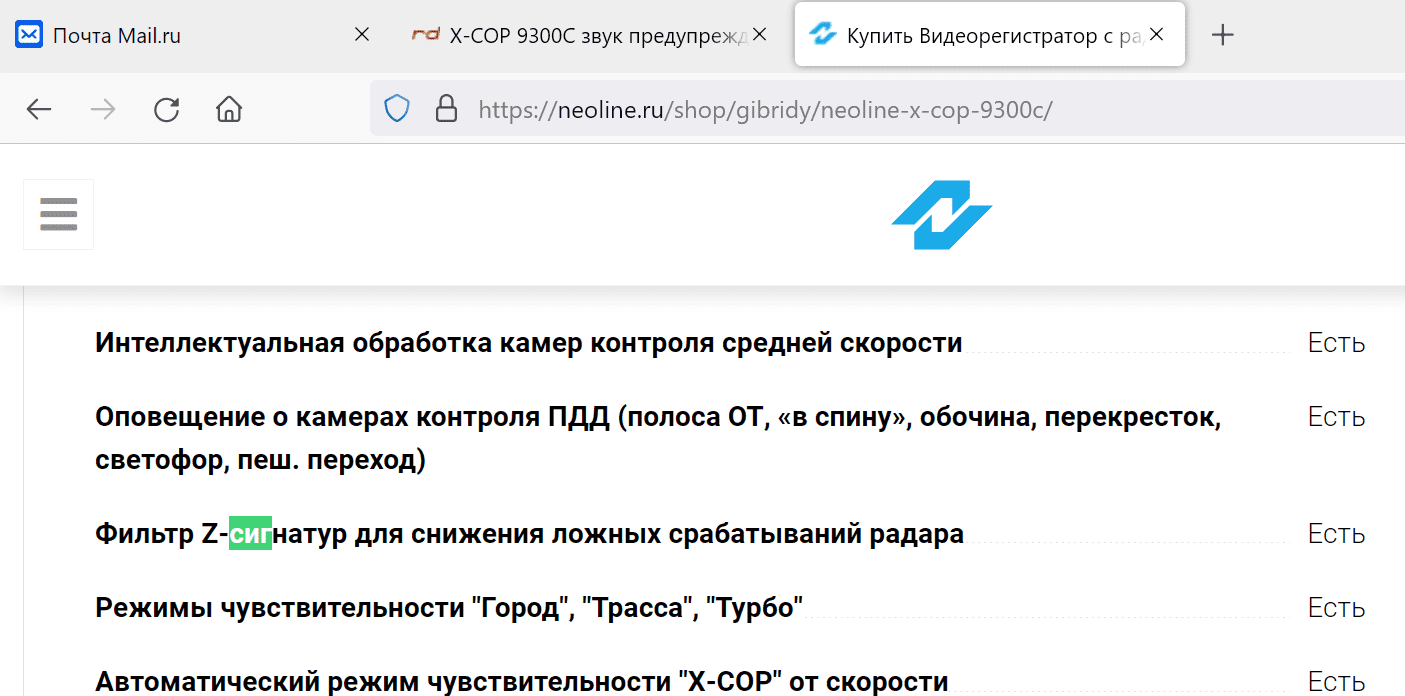Click 'Есть' in the Автоматический режим row
Screen dimensions: 1405x696
click(x=1336, y=682)
